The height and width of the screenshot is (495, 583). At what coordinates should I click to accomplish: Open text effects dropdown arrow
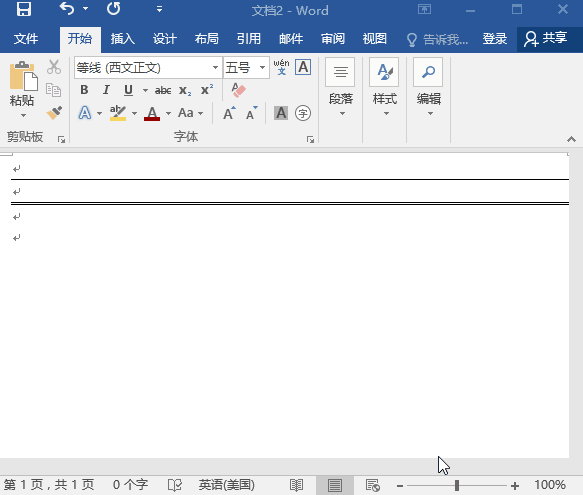tap(99, 113)
